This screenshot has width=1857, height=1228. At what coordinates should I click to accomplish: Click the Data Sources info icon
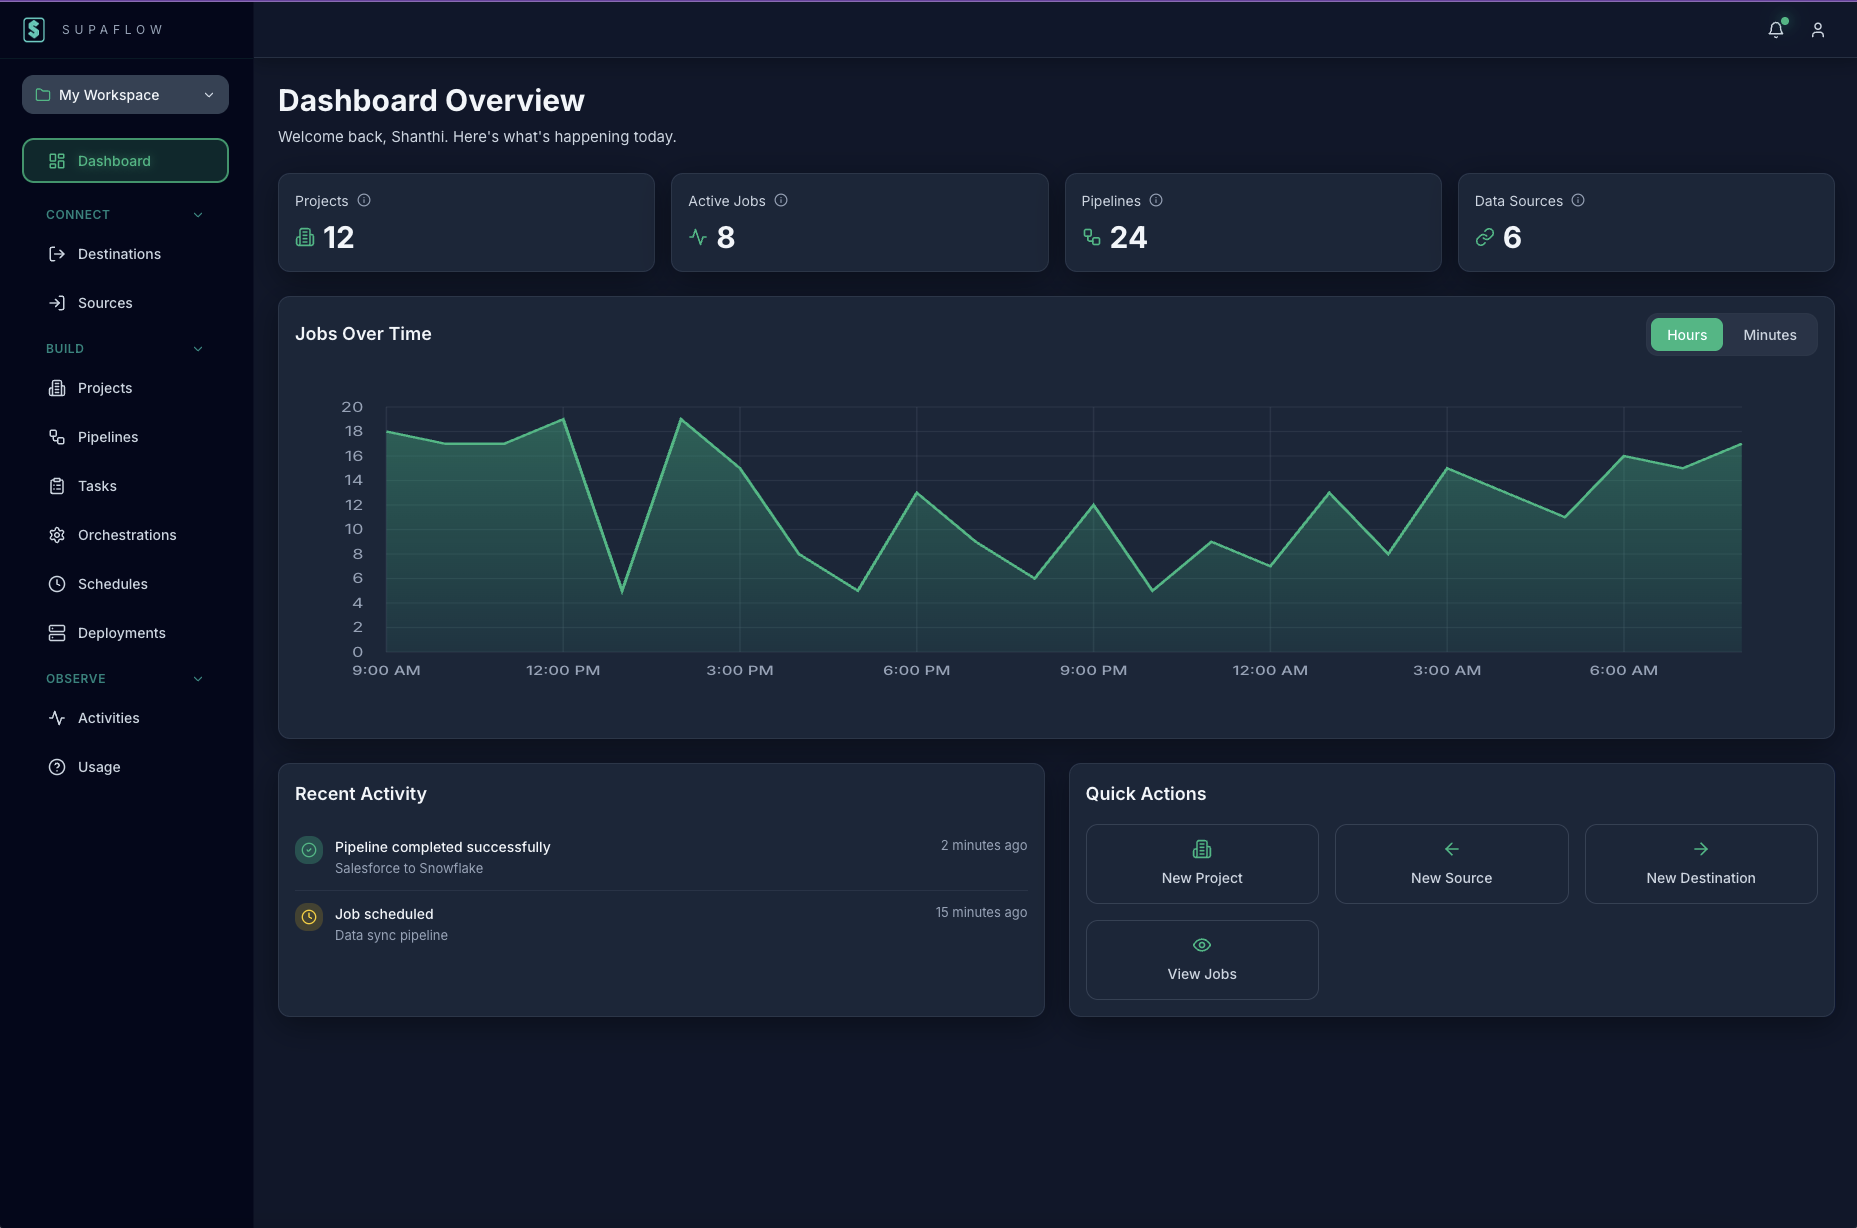click(1578, 200)
